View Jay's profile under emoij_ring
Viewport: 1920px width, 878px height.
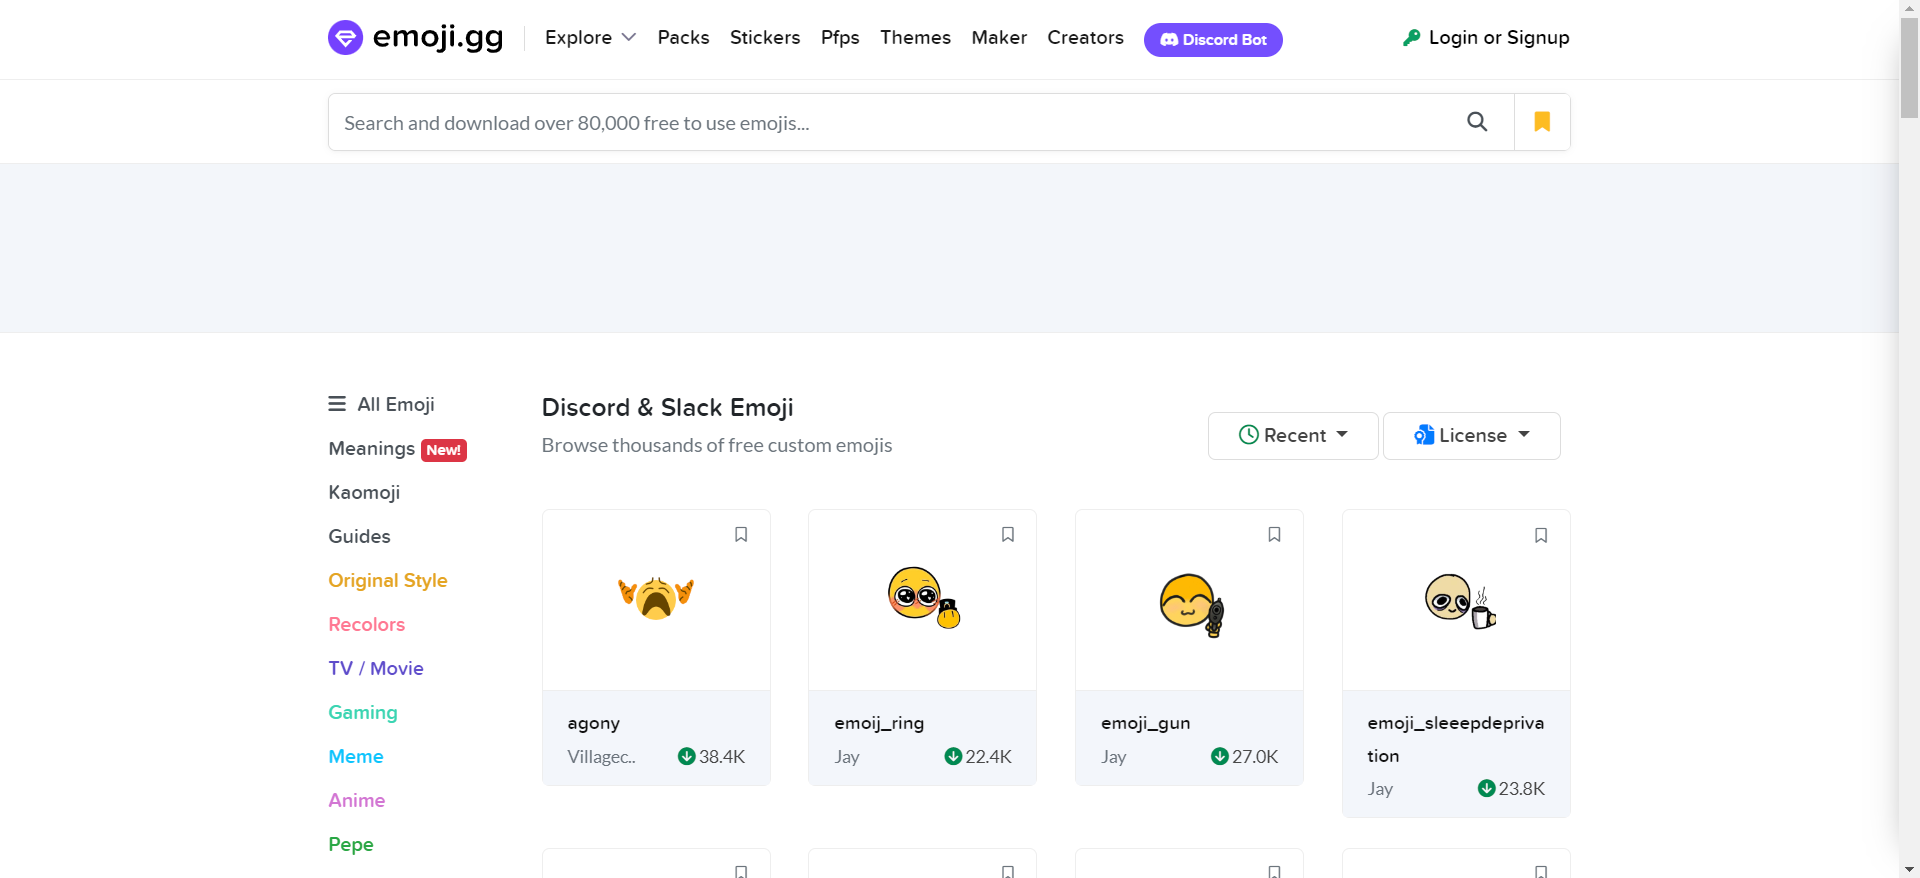pos(847,757)
